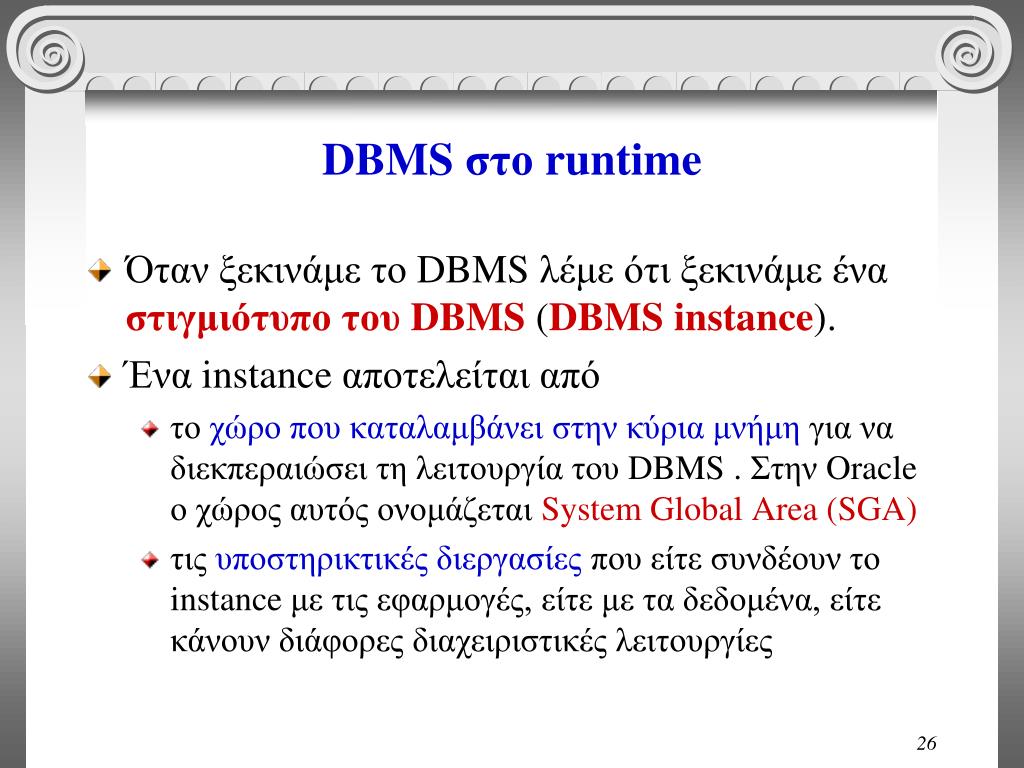Viewport: 1024px width, 768px height.
Task: Click the red sub-bullet before "το χώρο"
Action: [150, 430]
